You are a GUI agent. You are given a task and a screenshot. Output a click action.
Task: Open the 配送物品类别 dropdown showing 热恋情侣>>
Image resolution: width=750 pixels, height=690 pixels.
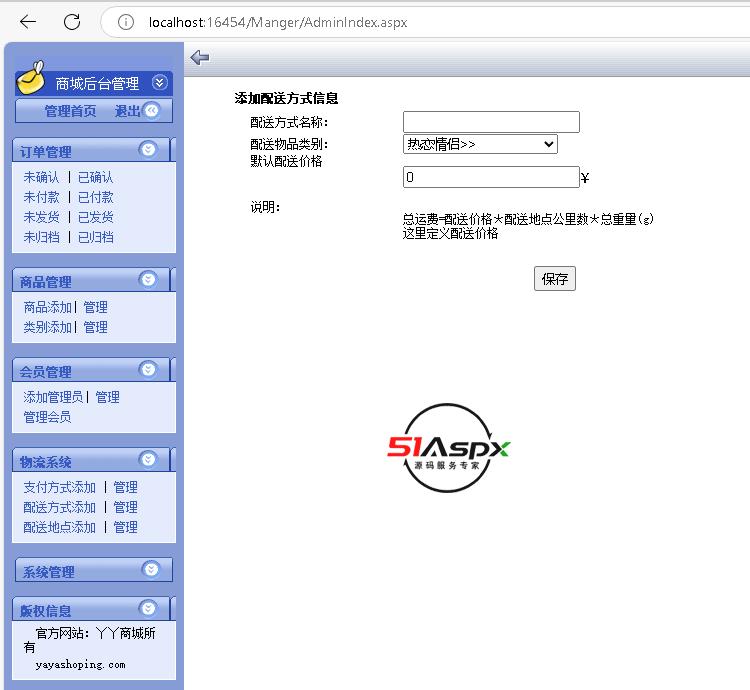480,144
